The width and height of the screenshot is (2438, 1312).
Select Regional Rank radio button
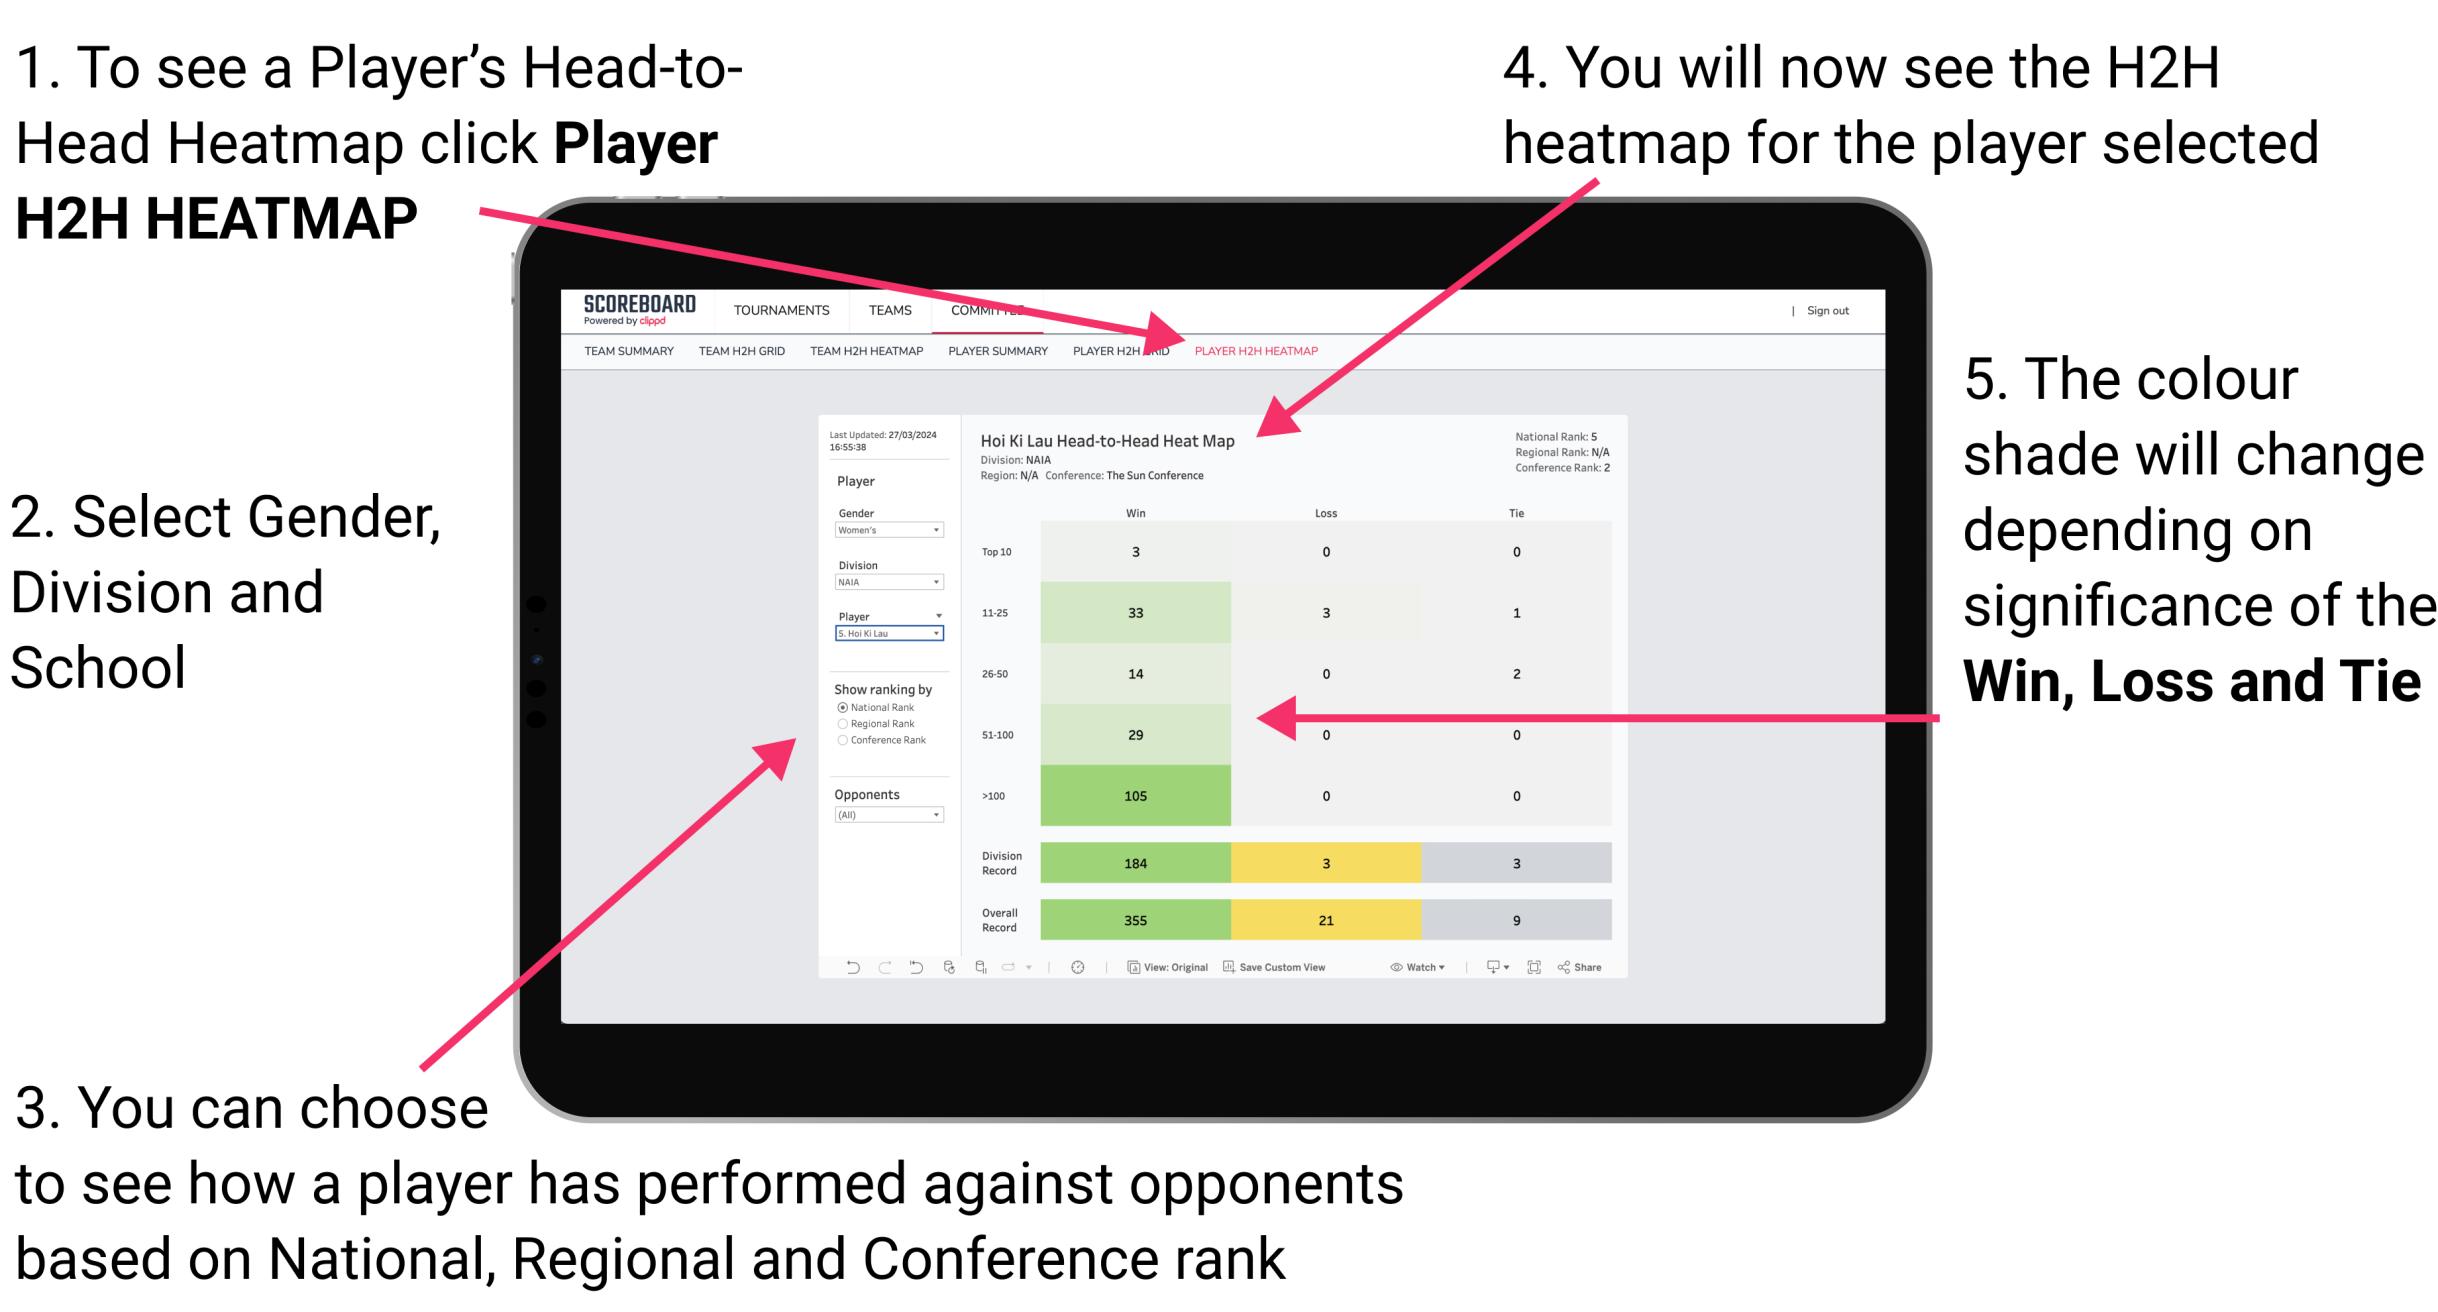coord(840,724)
